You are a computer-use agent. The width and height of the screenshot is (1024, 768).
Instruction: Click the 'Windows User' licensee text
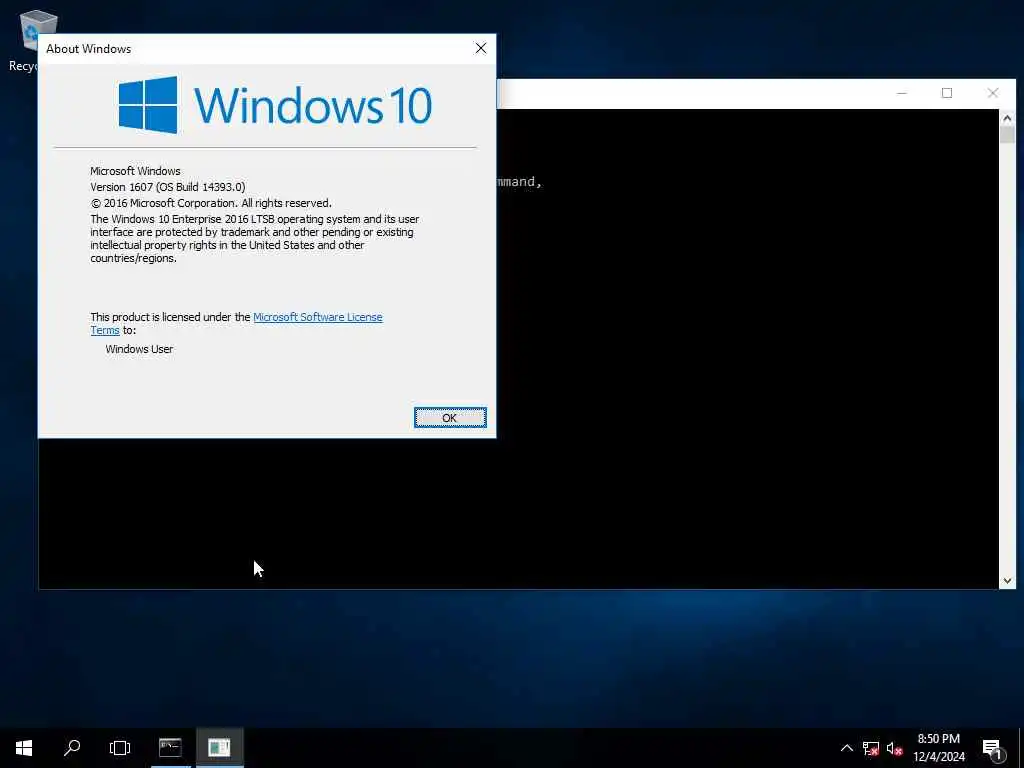tap(139, 349)
